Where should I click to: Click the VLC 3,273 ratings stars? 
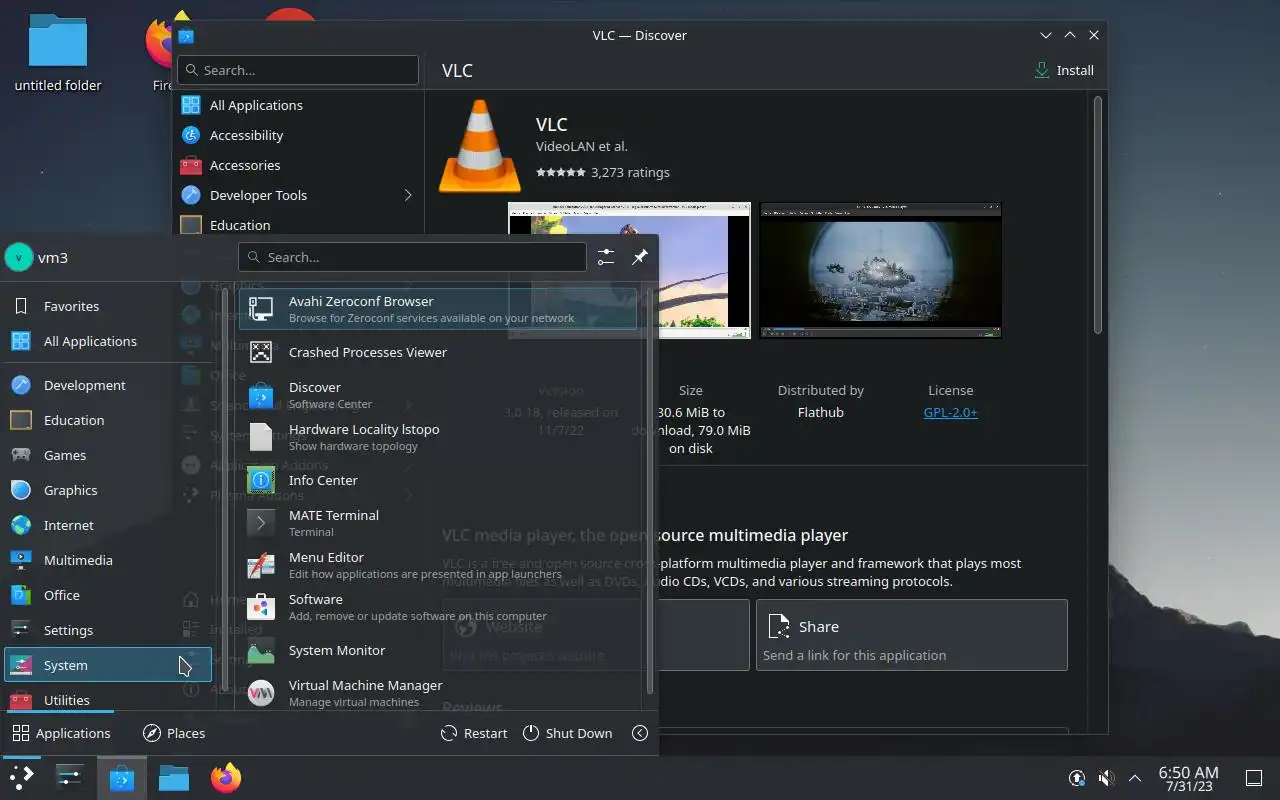tap(561, 172)
